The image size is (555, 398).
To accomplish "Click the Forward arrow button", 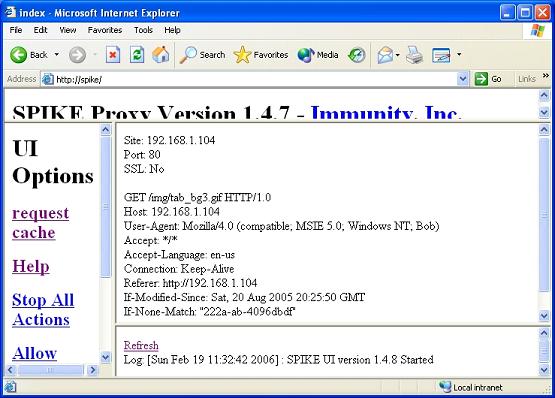I will (x=77, y=55).
